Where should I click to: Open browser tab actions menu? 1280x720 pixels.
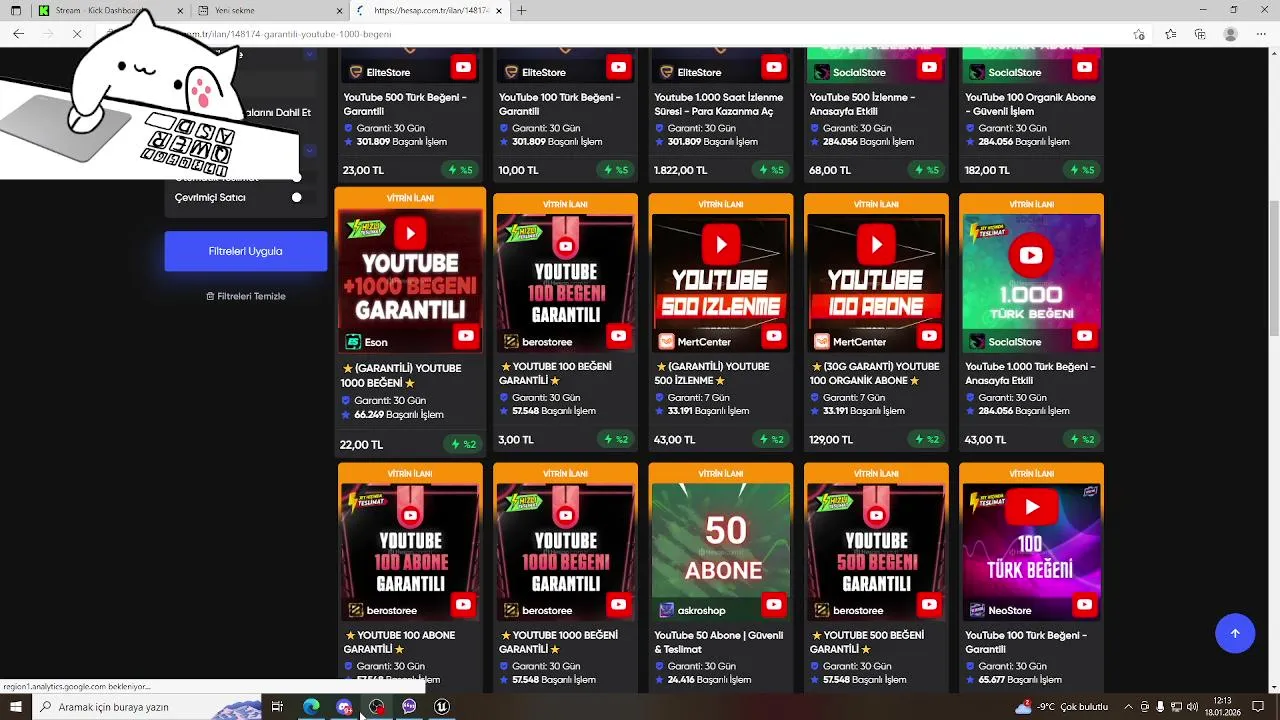(15, 10)
